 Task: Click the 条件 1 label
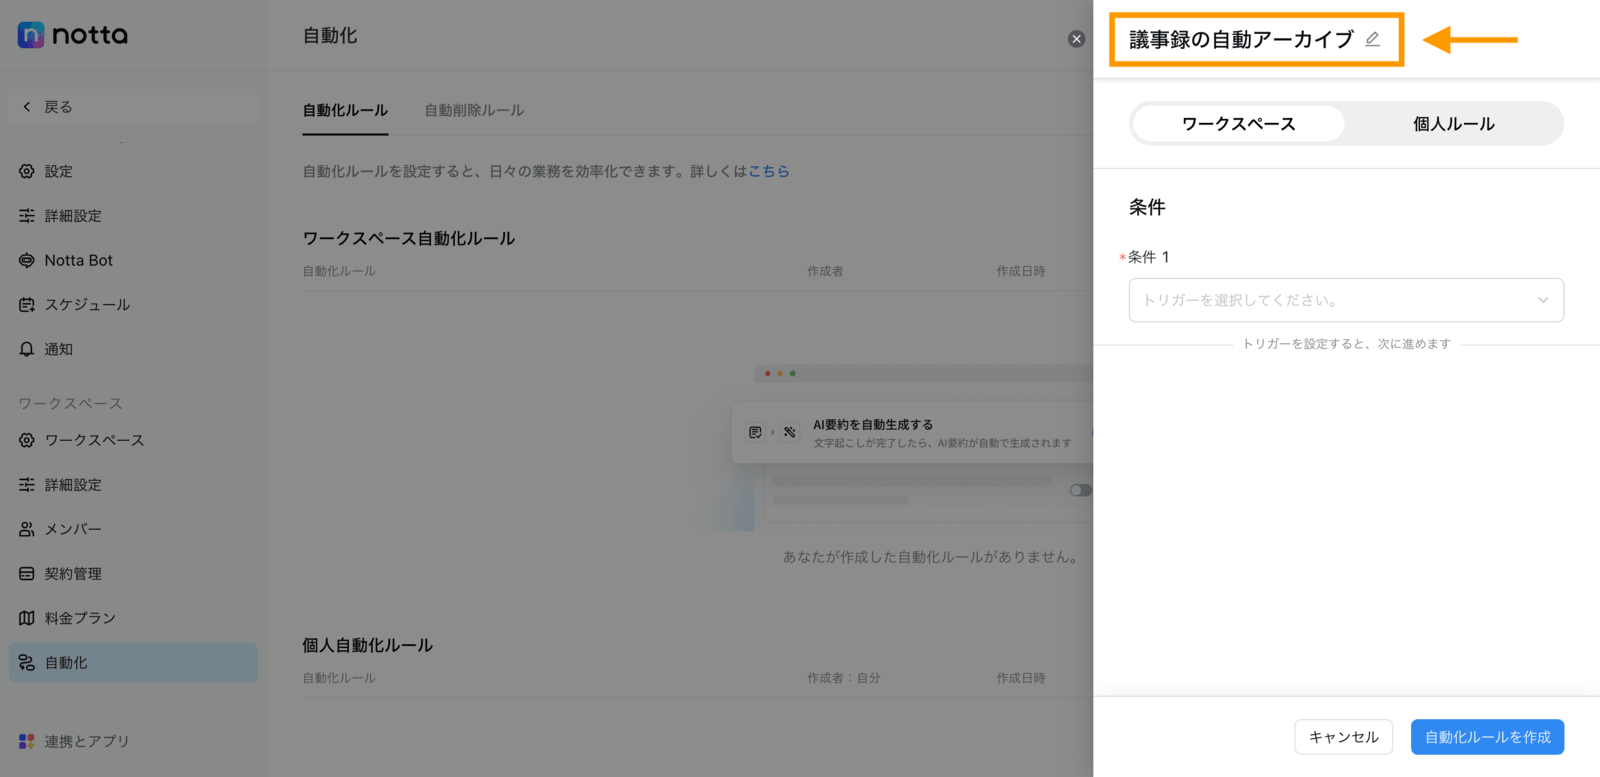pyautogui.click(x=1148, y=257)
